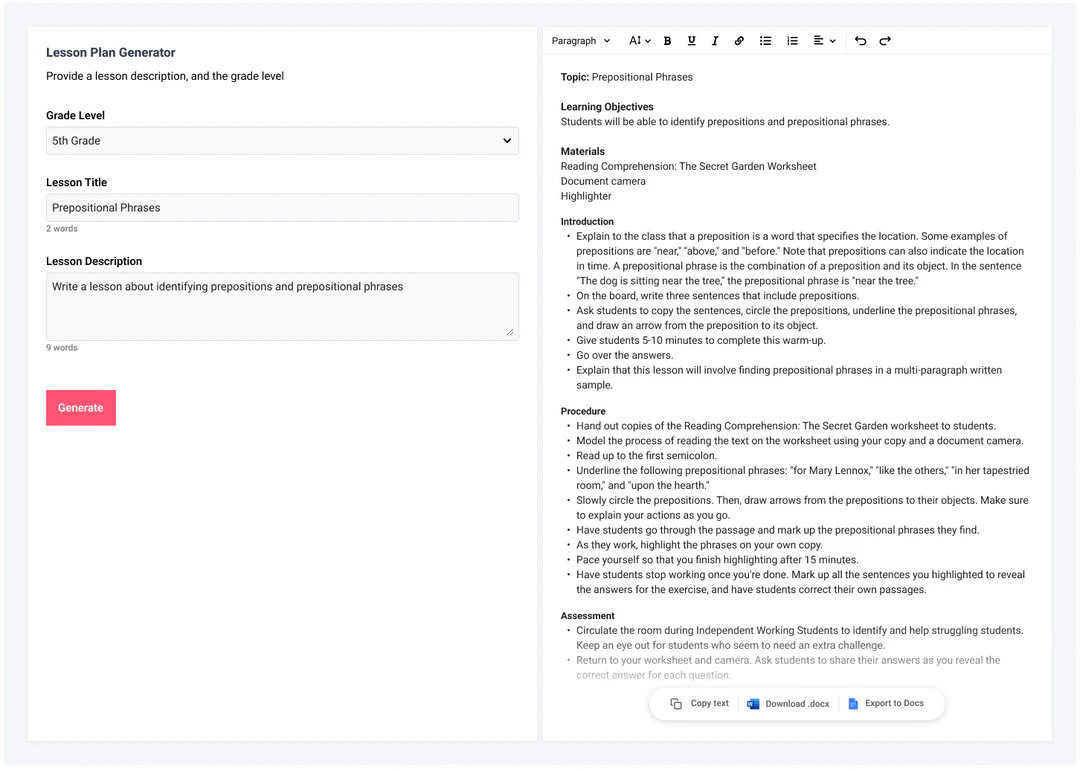Select the Topic heading text
This screenshot has height=771, width=1080.
tap(575, 77)
